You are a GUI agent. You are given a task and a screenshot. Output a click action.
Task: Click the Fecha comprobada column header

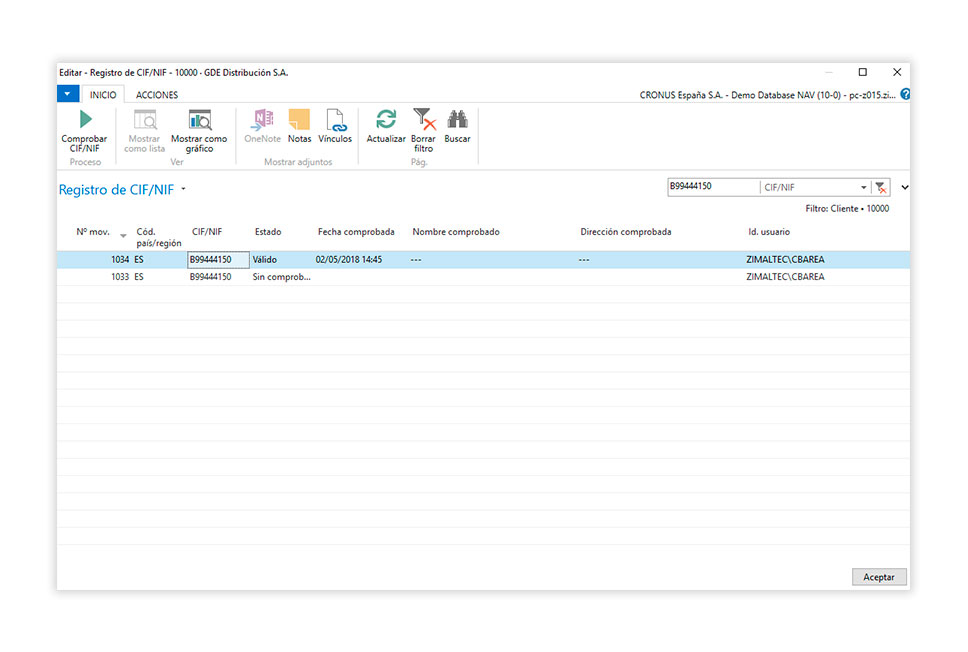[356, 232]
